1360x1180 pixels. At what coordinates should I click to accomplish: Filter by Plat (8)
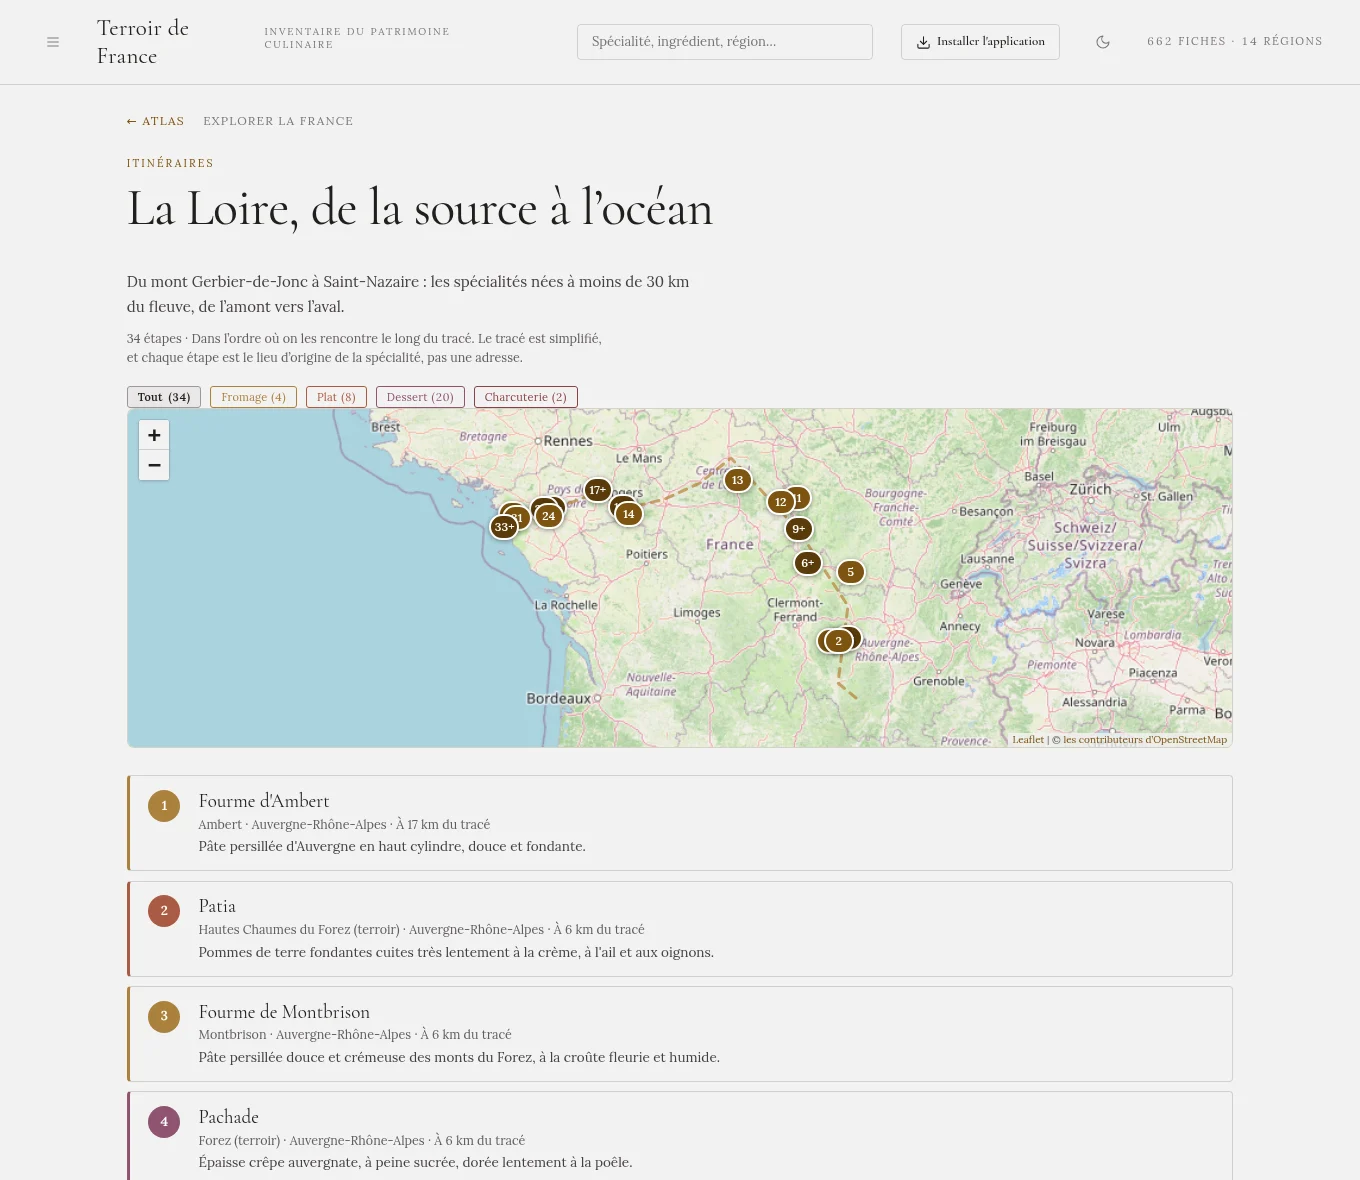(x=336, y=397)
